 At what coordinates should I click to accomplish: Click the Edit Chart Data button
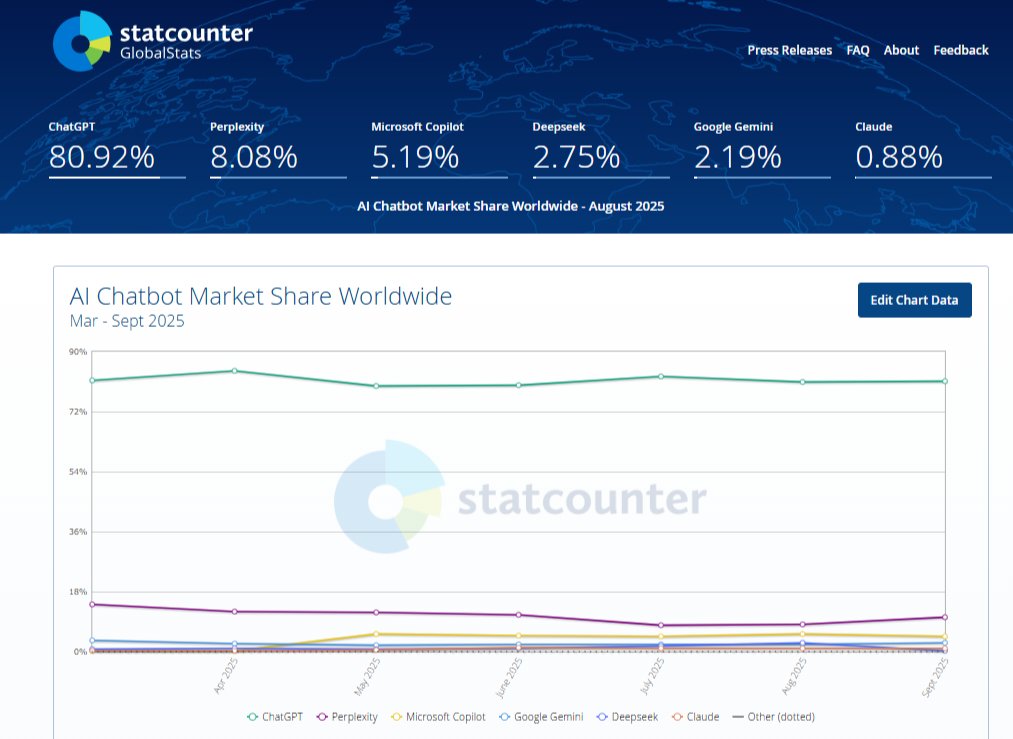click(914, 299)
